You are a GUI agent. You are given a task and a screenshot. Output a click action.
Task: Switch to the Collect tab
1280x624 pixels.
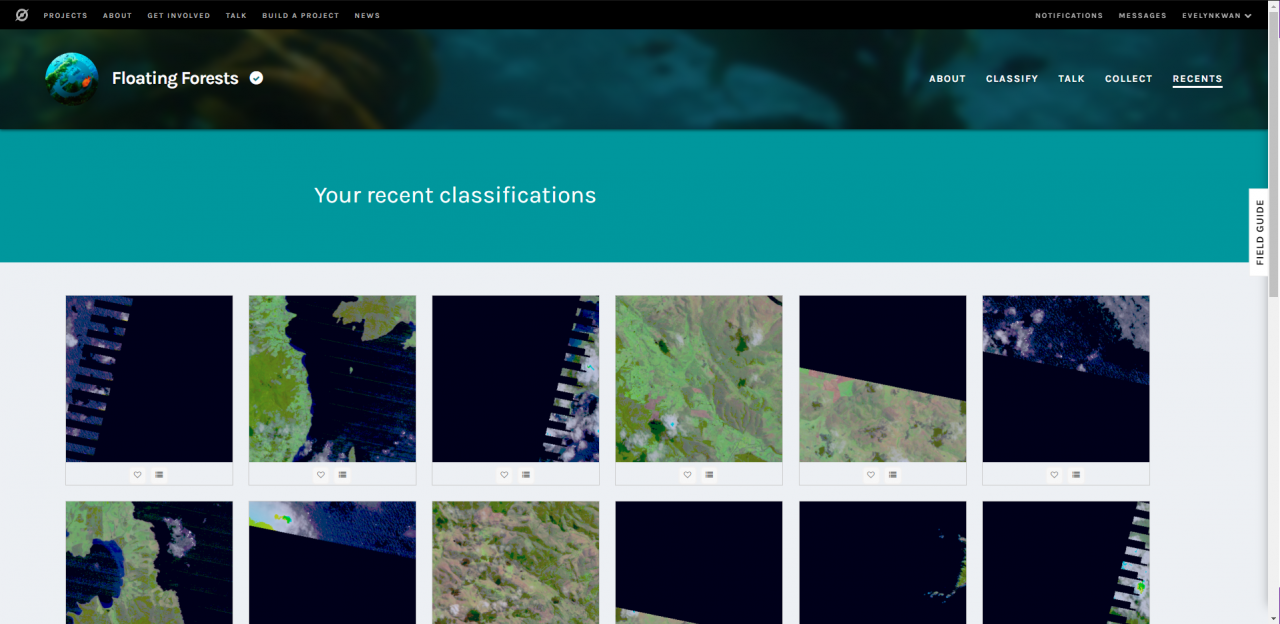tap(1129, 79)
